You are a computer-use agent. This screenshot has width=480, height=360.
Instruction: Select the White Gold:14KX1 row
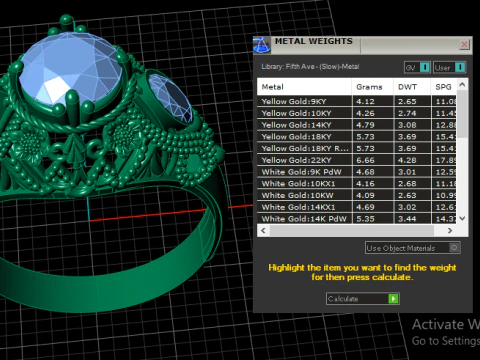coord(357,207)
